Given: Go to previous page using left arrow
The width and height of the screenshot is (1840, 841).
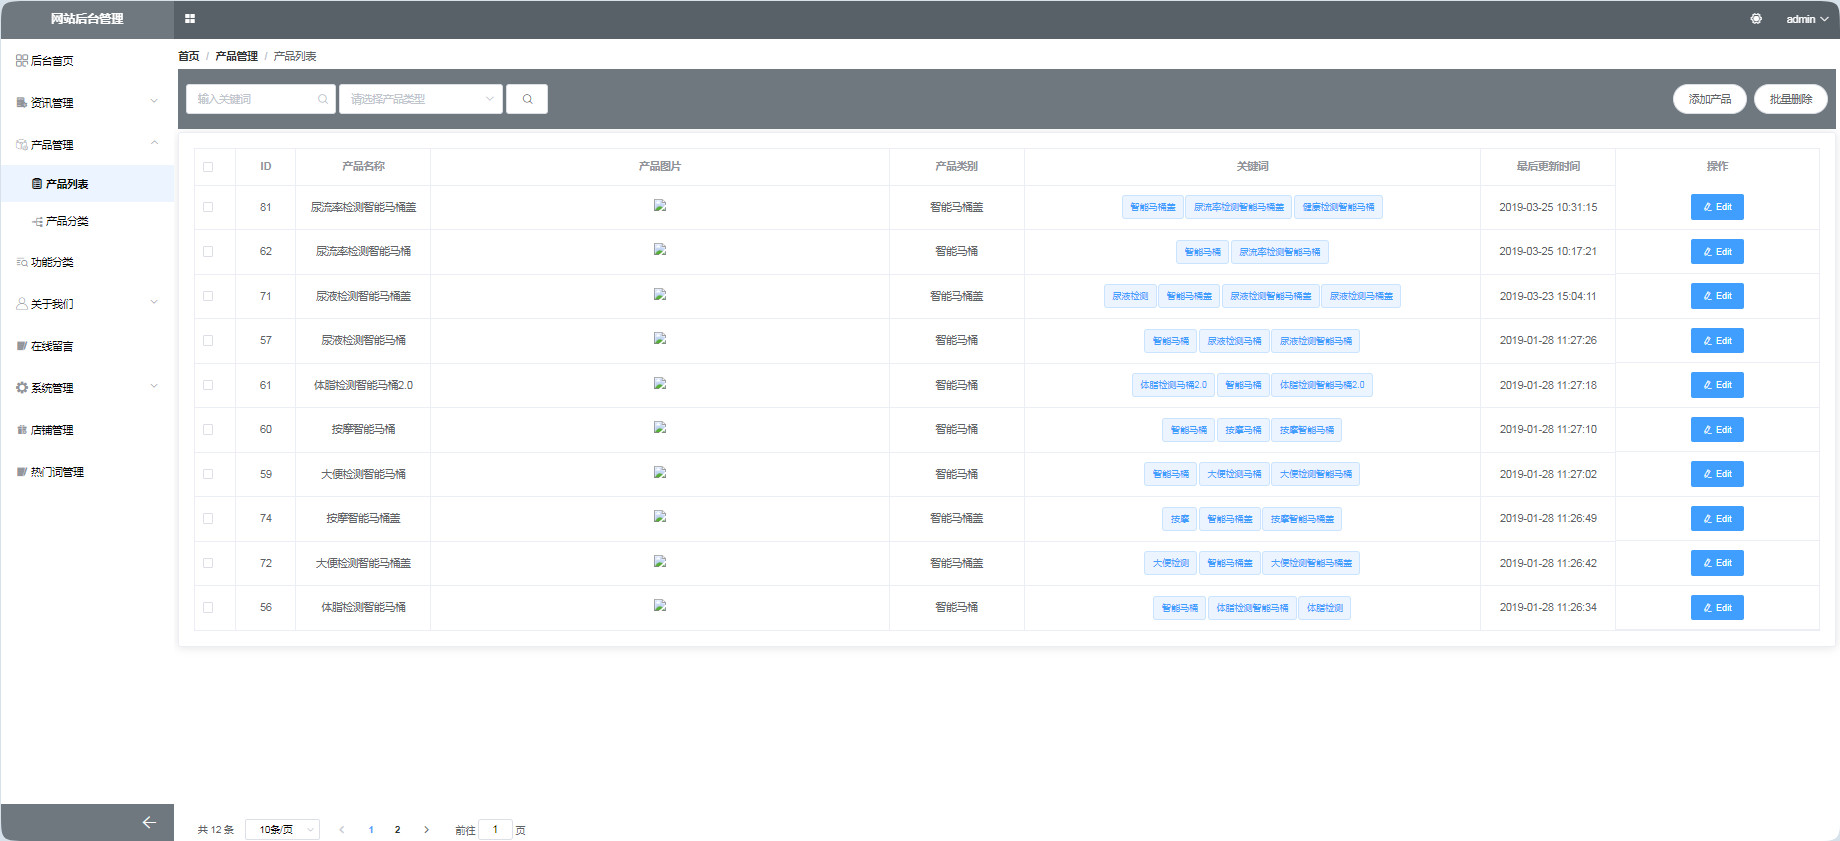Looking at the screenshot, I should (x=342, y=830).
